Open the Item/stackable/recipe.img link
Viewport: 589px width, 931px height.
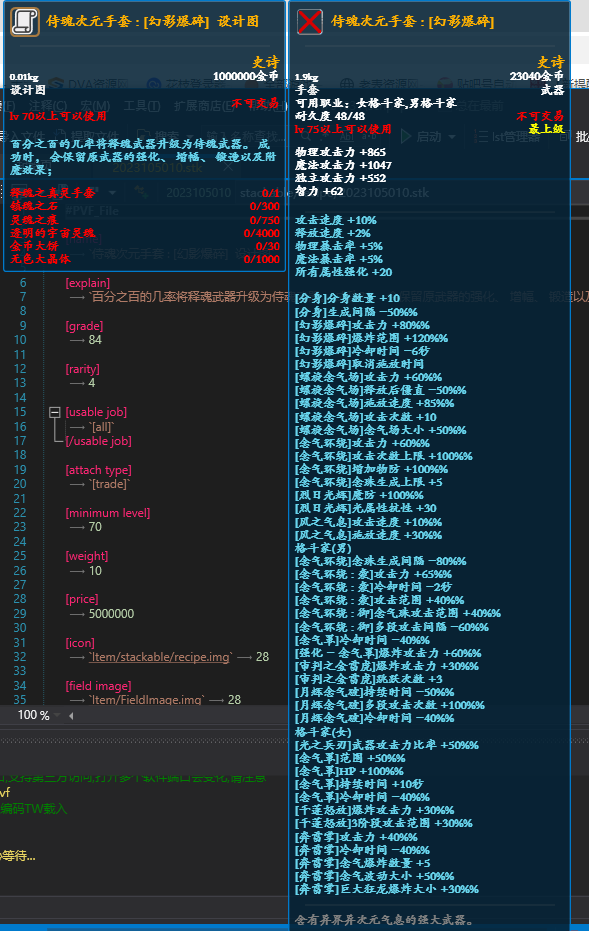click(160, 657)
